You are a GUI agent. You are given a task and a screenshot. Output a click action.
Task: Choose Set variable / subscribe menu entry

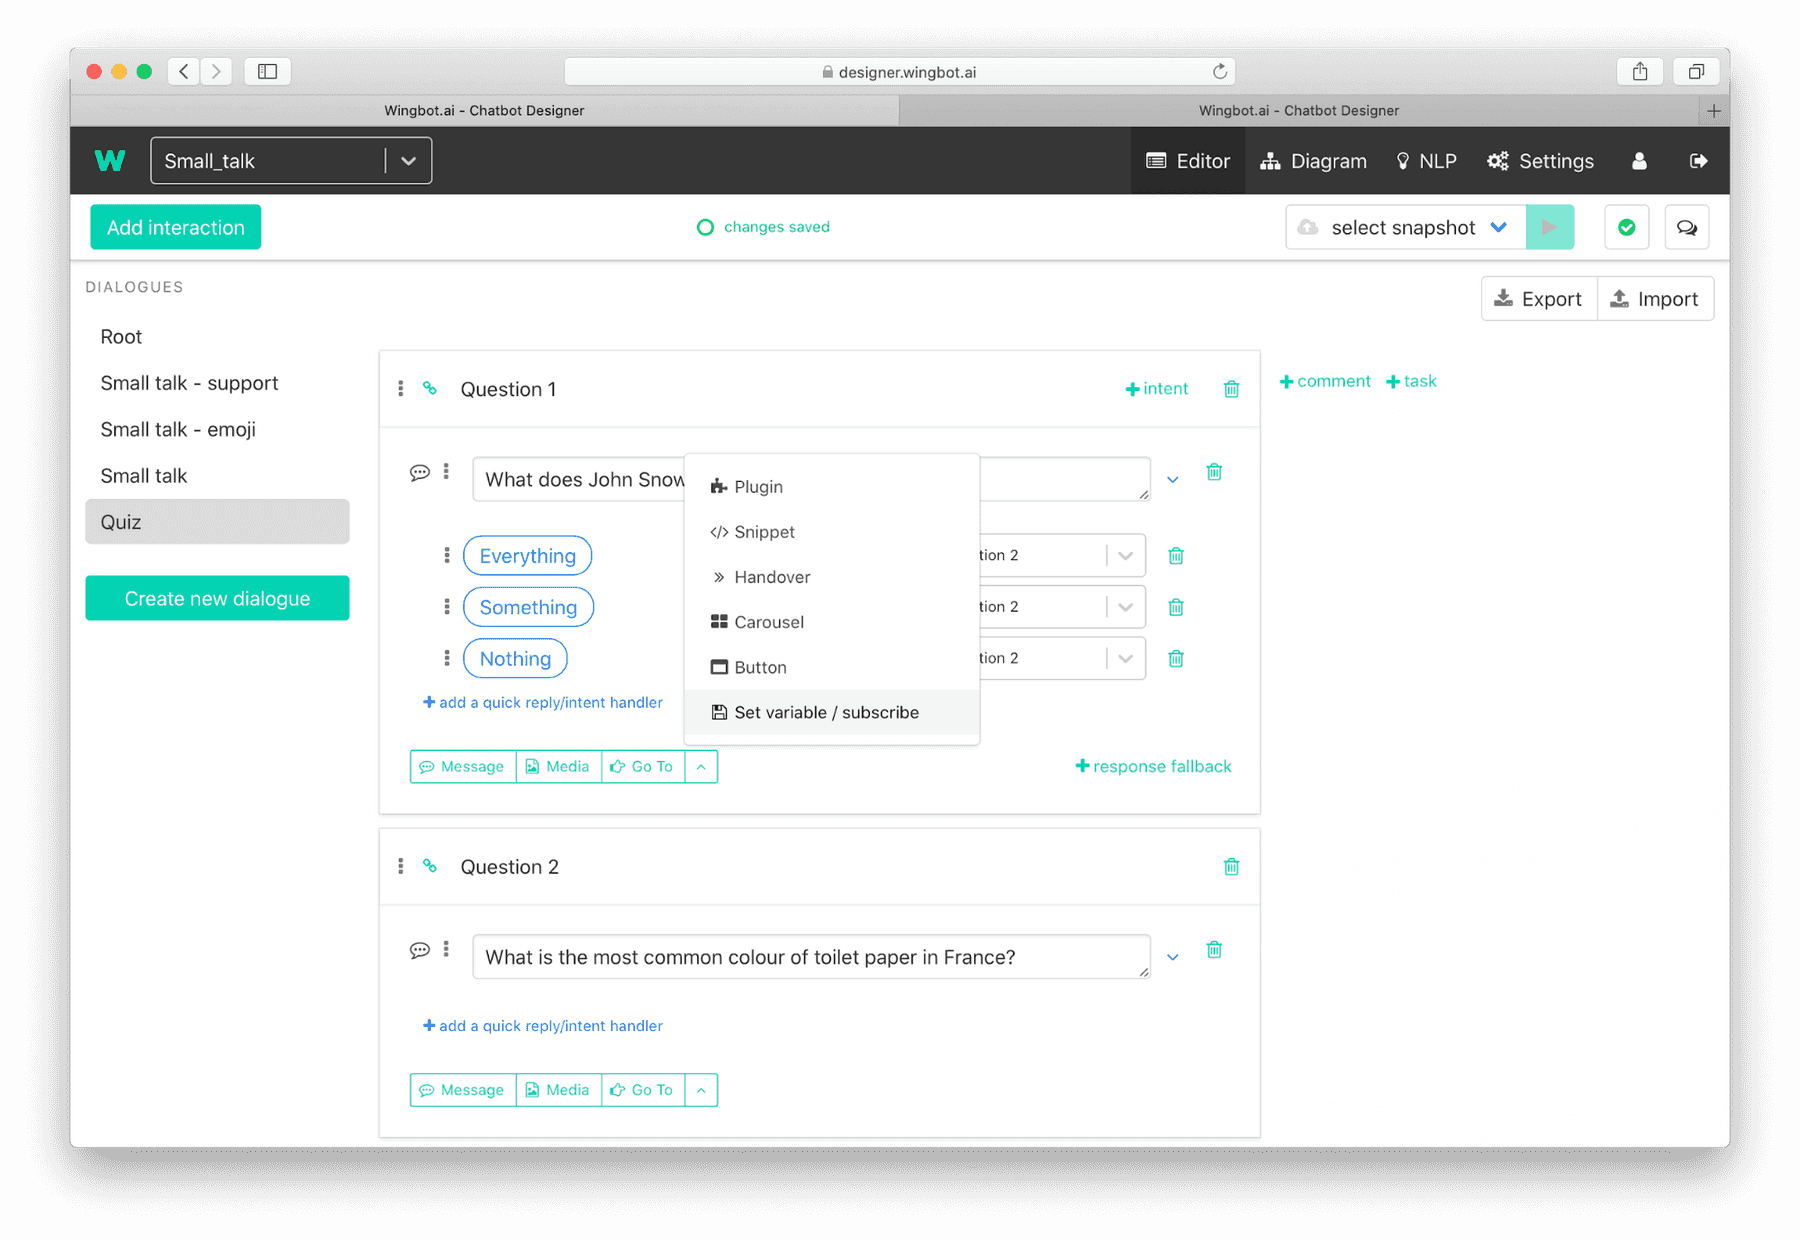(826, 712)
